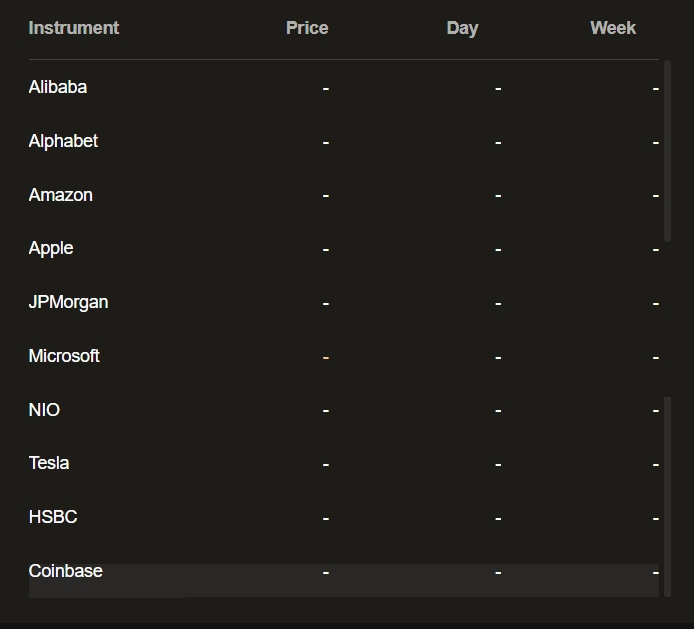Click the Day column header
Viewport: 694px width, 629px height.
462,28
